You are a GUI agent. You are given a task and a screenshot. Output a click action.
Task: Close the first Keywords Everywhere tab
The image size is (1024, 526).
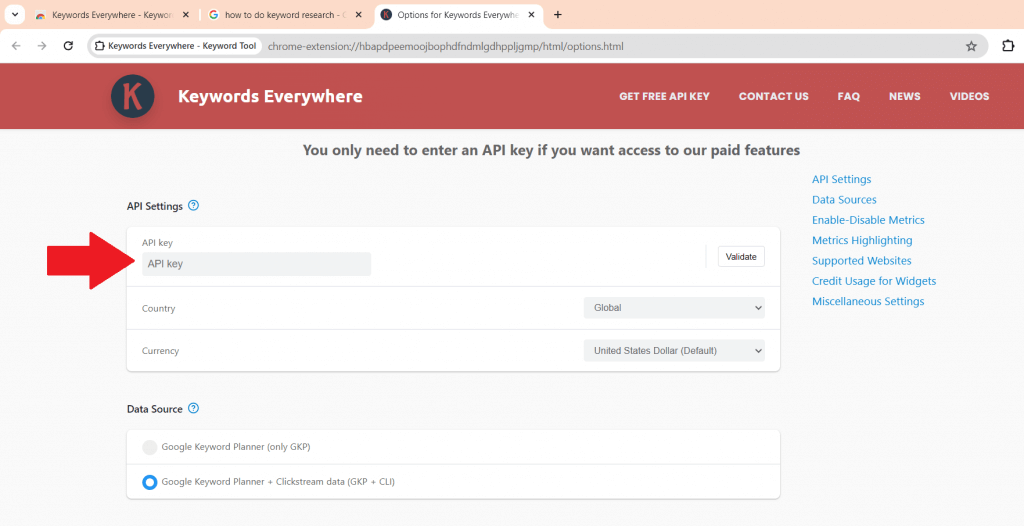(185, 15)
